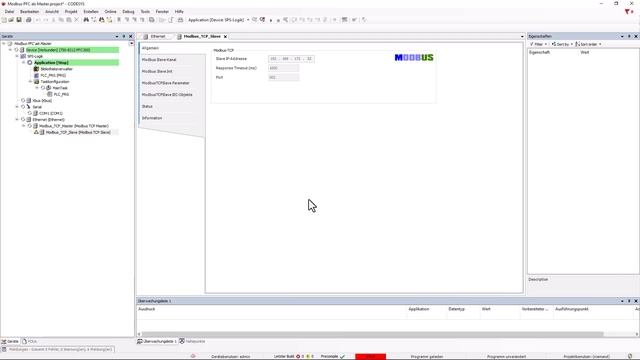This screenshot has width=640, height=360.
Task: Select the ModbusTCPSlave Parameter side tab
Action: 165,83
